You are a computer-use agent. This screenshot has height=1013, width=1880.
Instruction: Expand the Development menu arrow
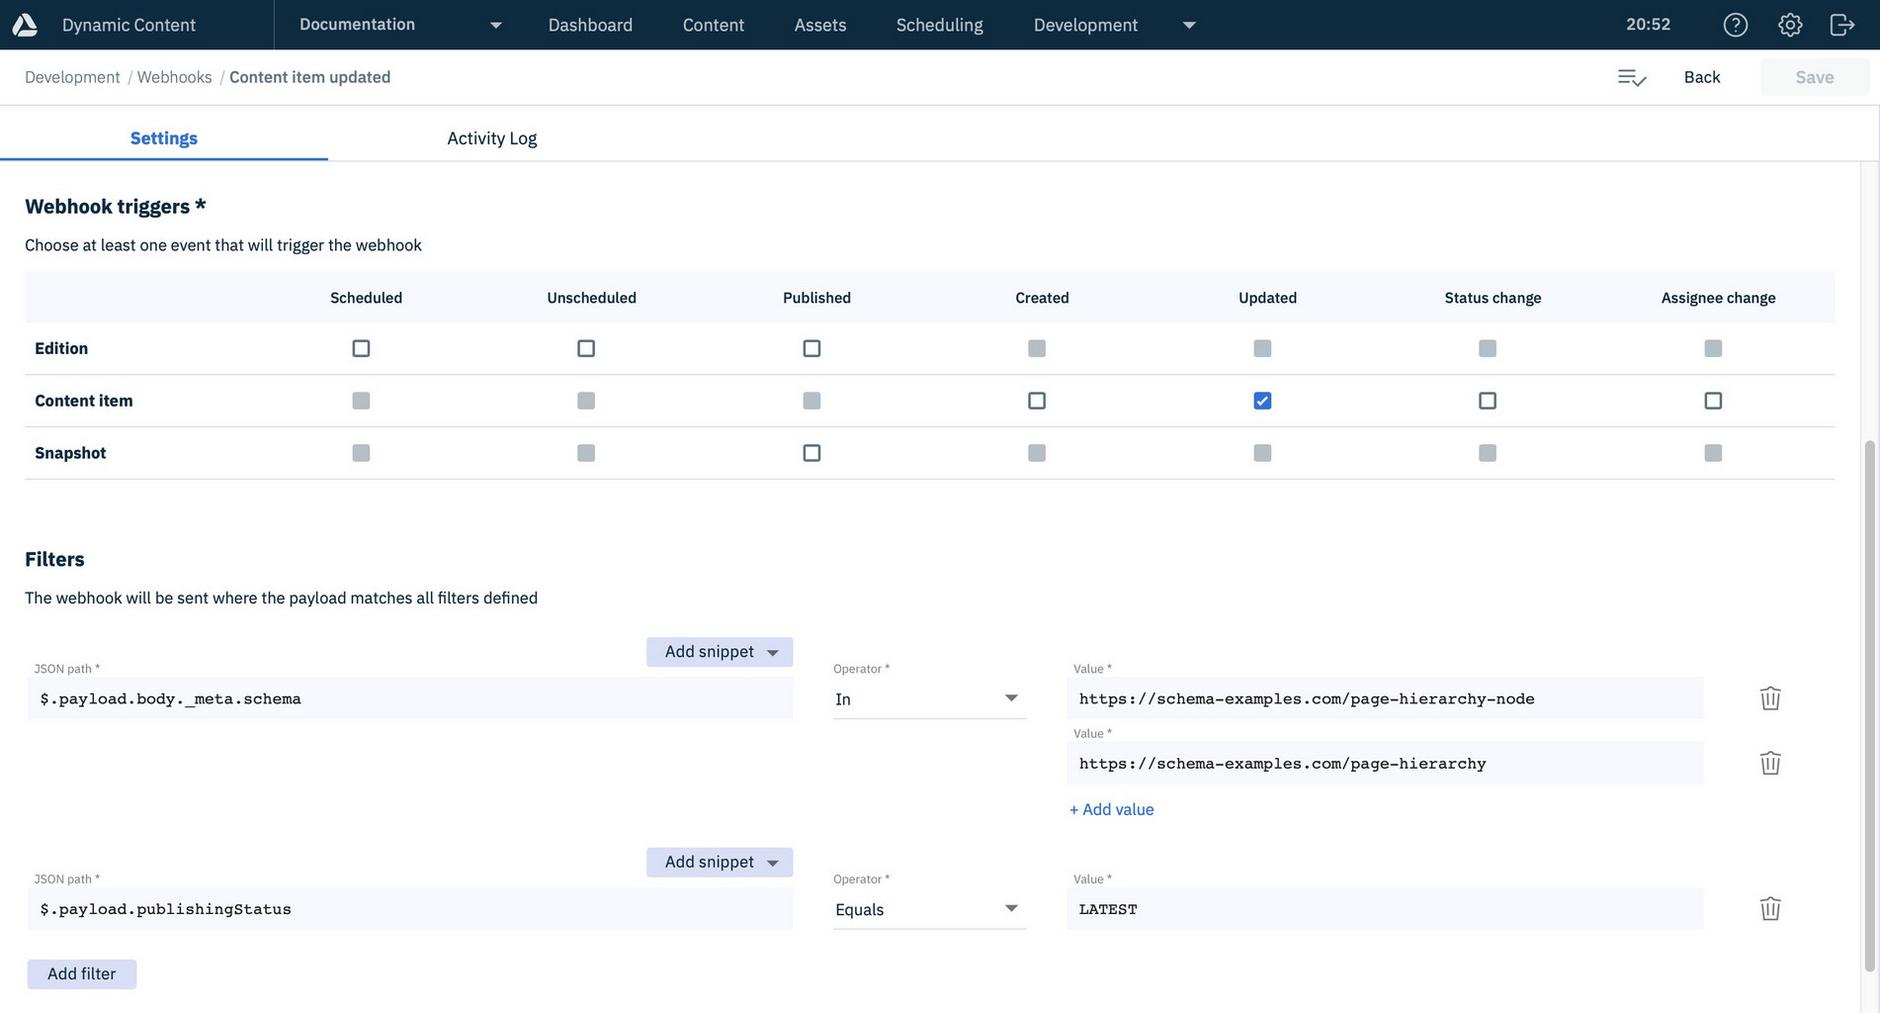coord(1189,25)
